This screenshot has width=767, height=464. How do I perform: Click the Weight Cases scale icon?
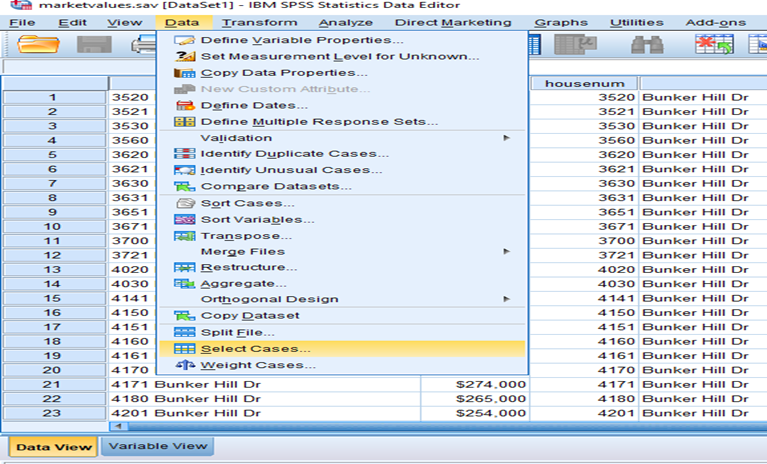(x=185, y=365)
